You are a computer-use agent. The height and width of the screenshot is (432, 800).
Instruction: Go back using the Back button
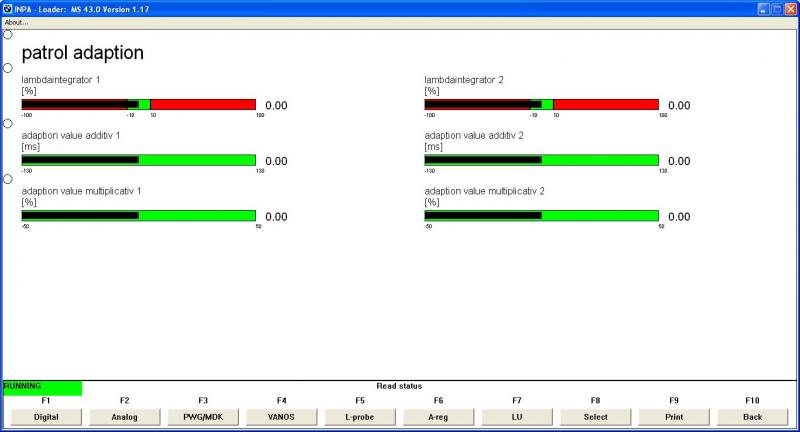752,416
